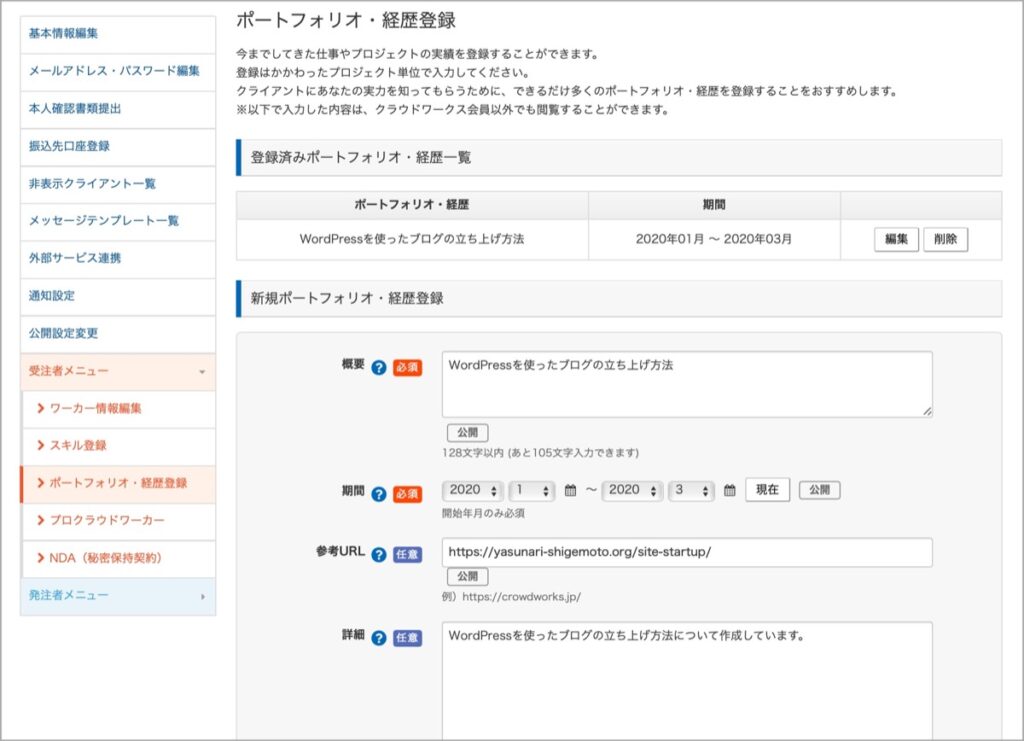
Task: Click the 削除 button for the WordPress entry
Action: click(x=945, y=239)
